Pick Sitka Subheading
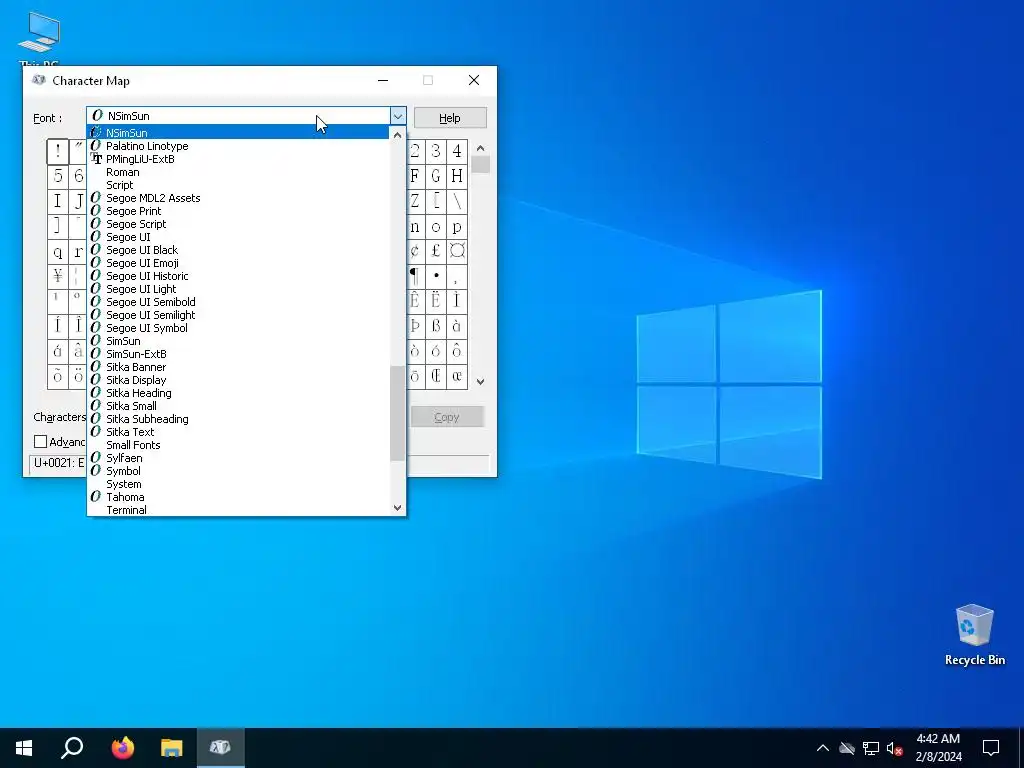 pos(238,419)
